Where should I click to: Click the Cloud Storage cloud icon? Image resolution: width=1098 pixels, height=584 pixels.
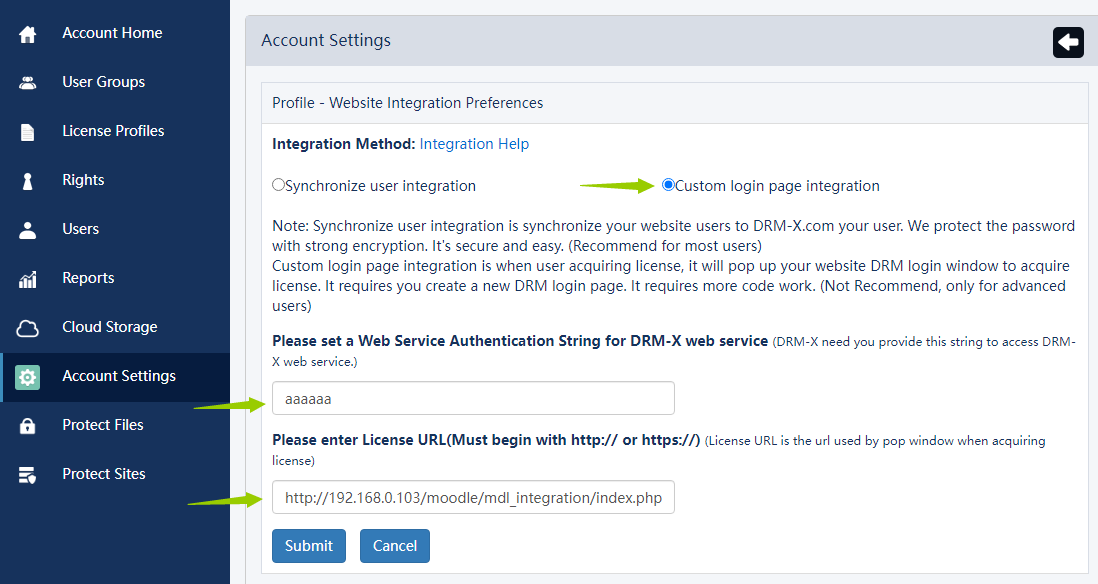click(28, 328)
